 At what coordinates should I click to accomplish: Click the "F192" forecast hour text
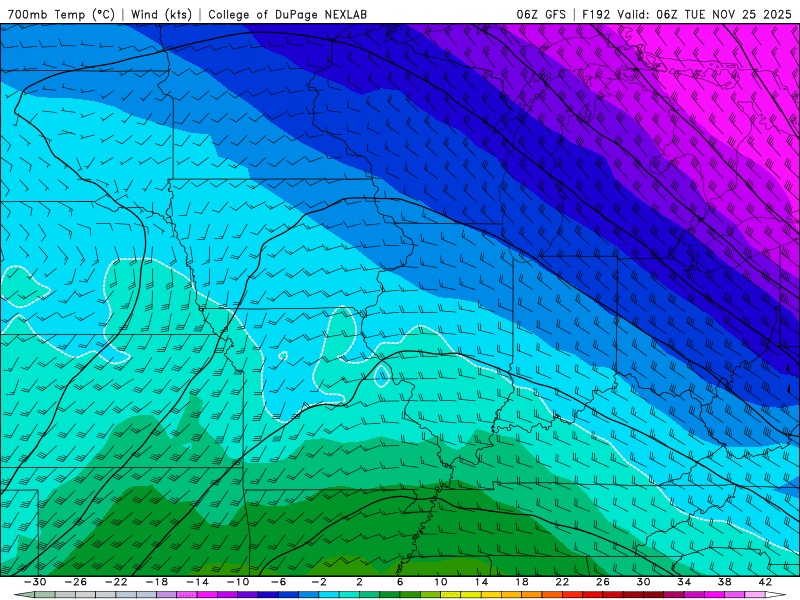tap(596, 14)
